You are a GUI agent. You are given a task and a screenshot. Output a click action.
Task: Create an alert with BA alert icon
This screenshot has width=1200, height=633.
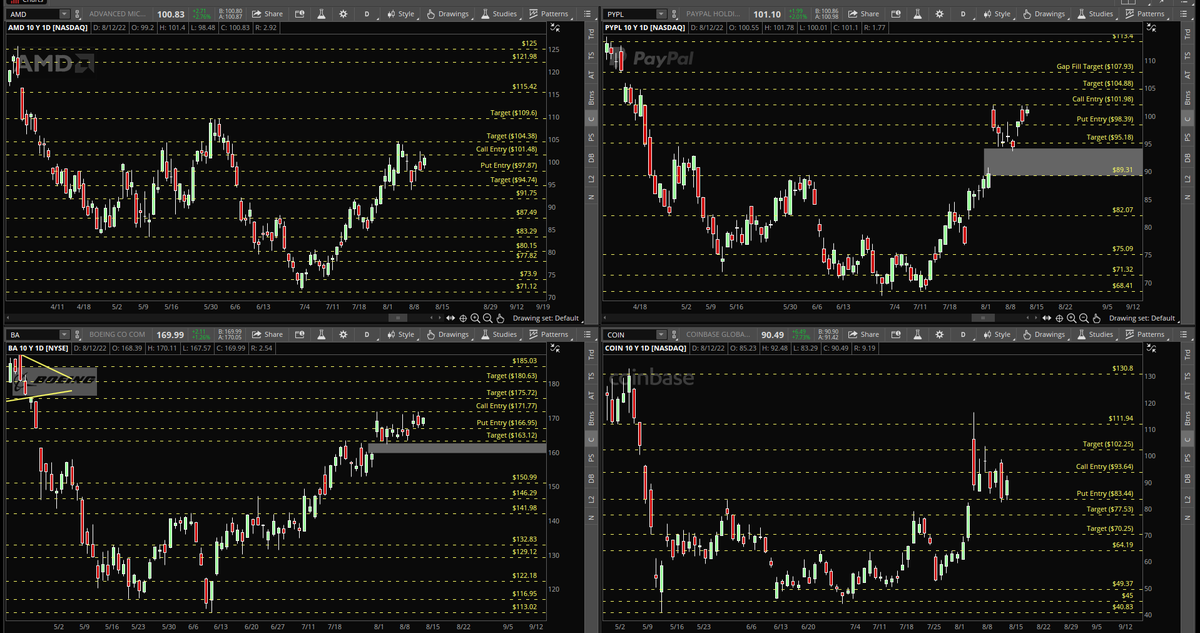[299, 335]
